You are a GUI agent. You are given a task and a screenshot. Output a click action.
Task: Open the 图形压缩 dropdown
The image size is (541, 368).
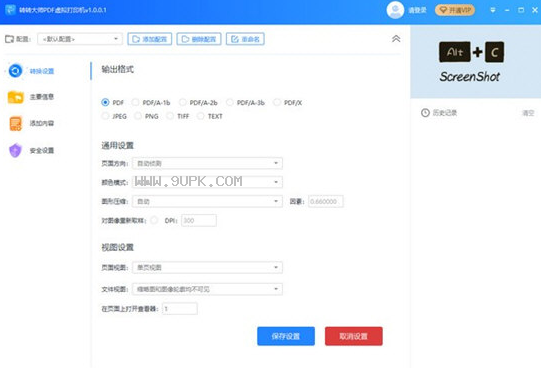click(x=207, y=201)
